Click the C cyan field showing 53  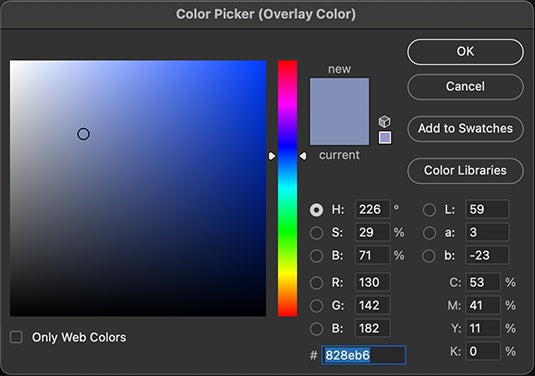point(483,282)
